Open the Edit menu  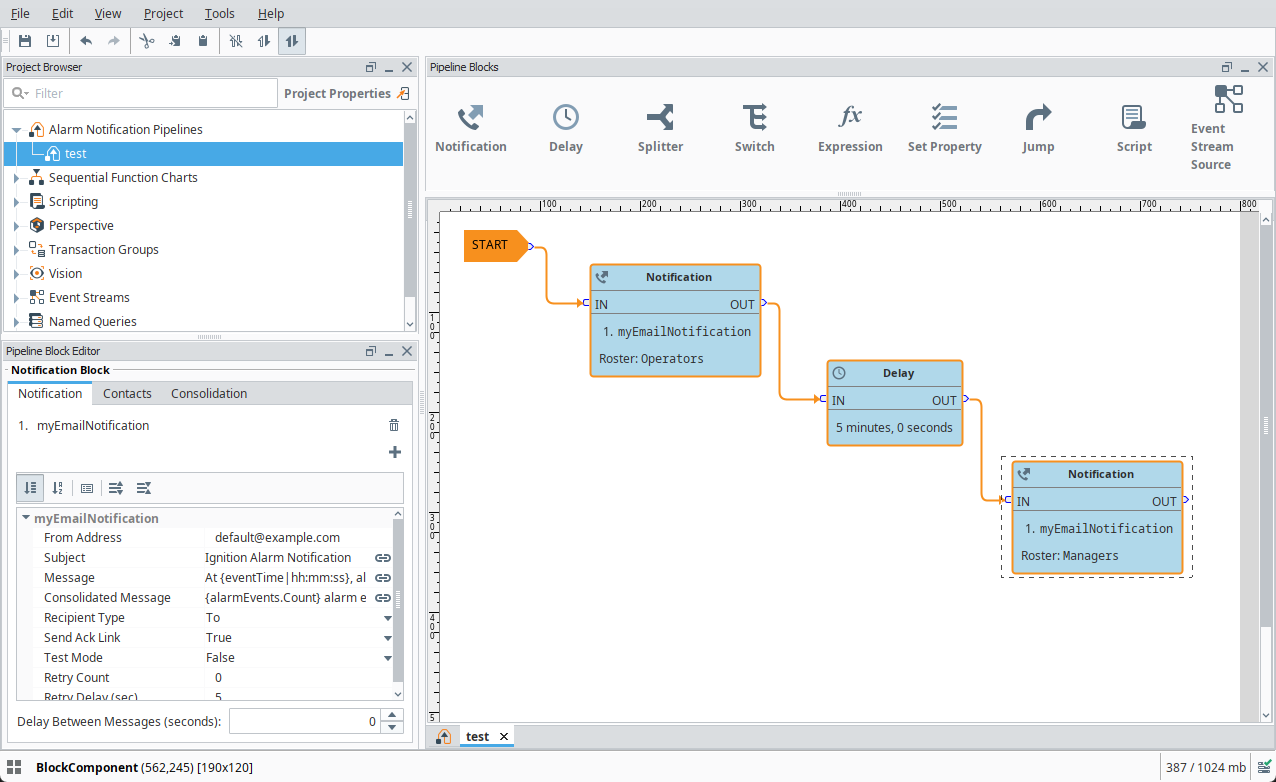(62, 13)
